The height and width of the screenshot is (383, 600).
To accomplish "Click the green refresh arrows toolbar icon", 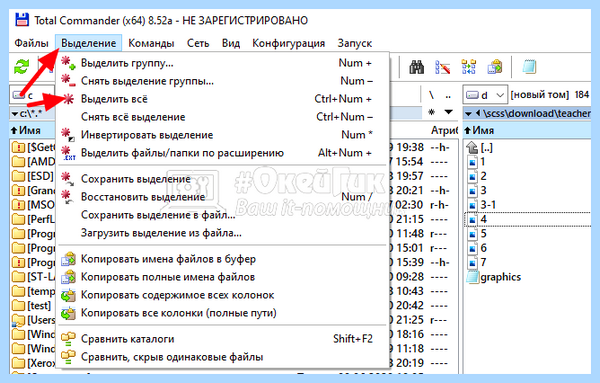I will [x=21, y=67].
